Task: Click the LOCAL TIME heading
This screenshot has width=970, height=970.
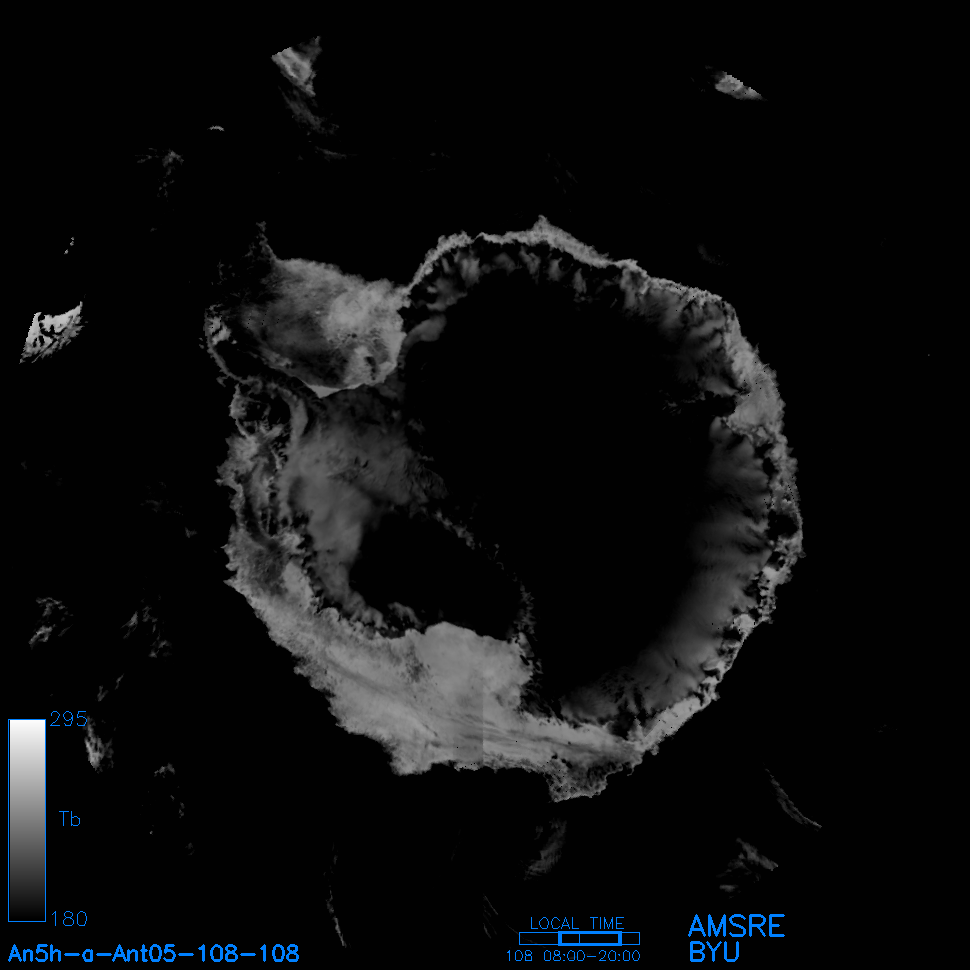Action: pyautogui.click(x=577, y=923)
